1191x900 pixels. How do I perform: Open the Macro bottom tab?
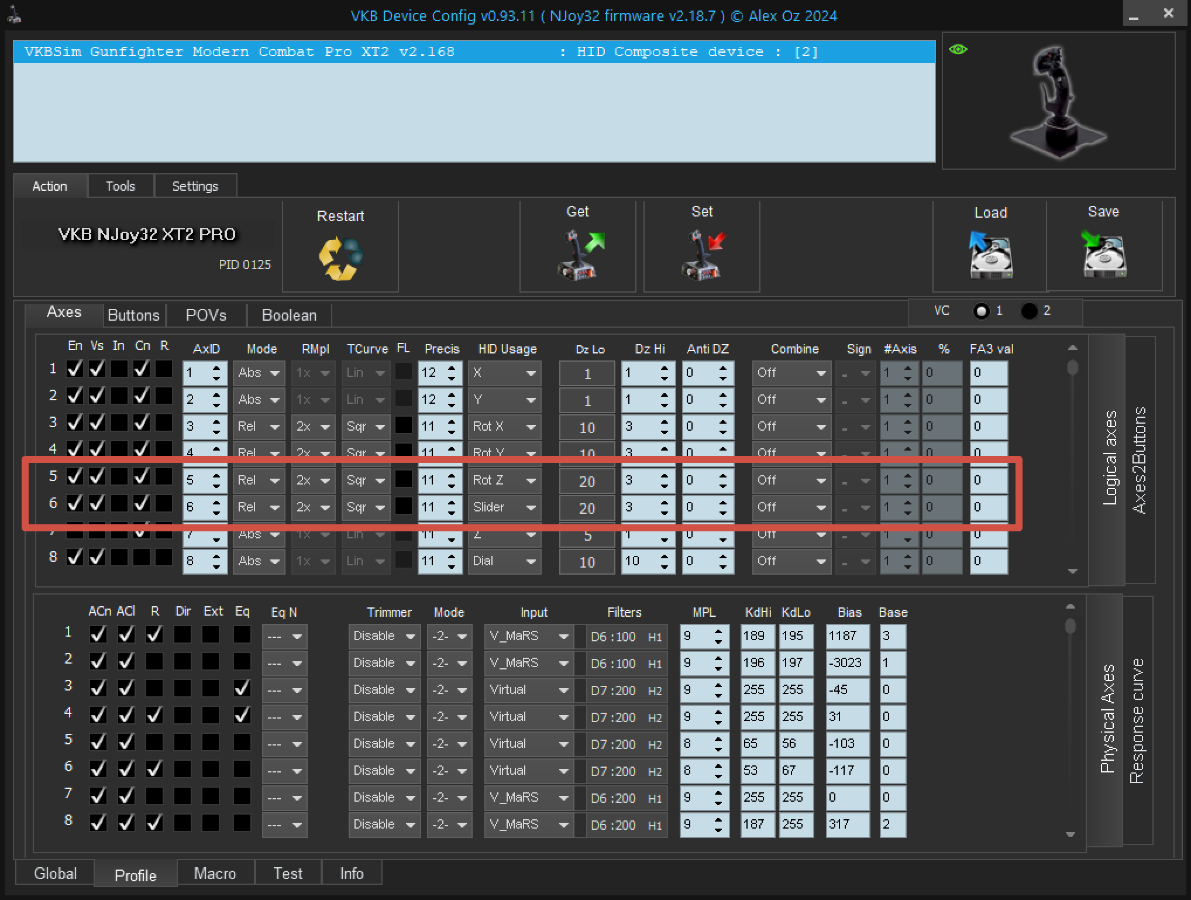(215, 873)
